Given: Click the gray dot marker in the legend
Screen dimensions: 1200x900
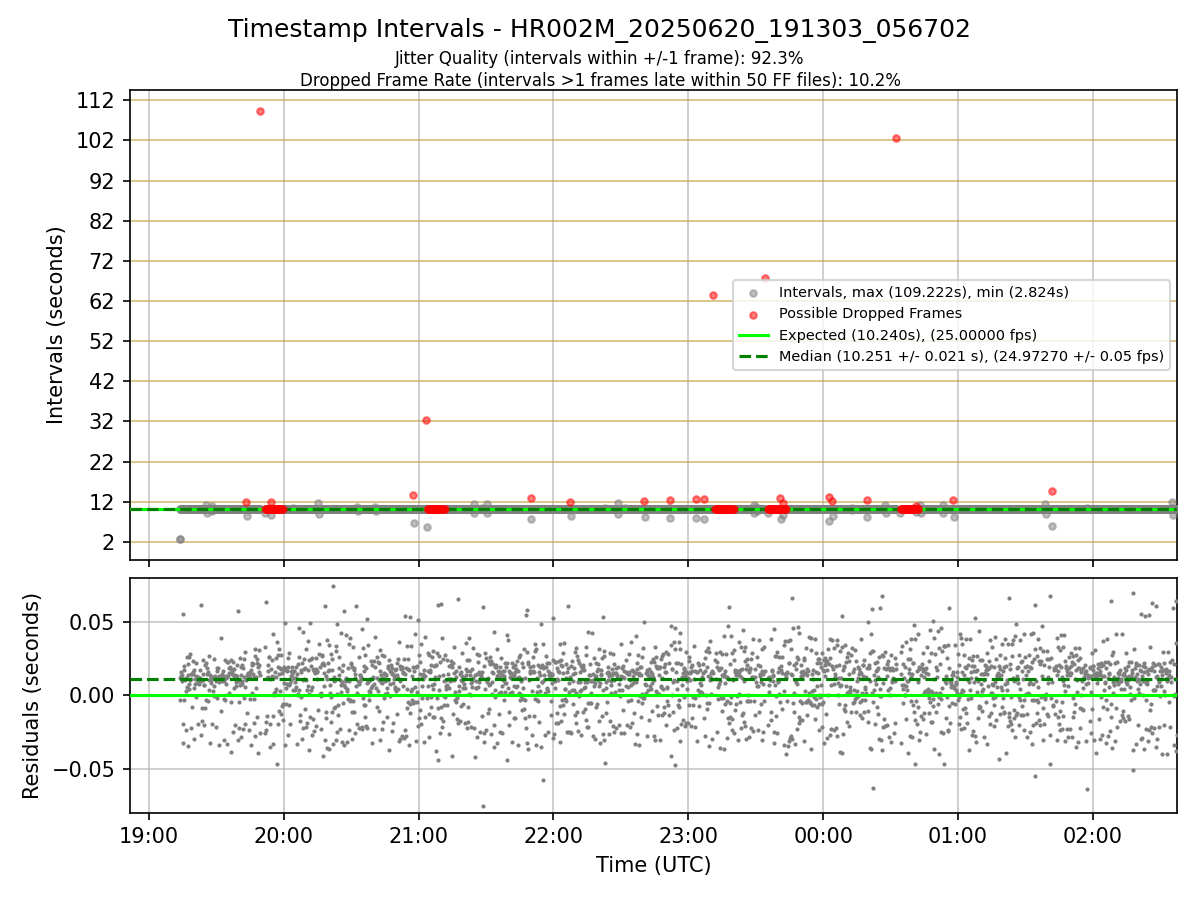Looking at the screenshot, I should pos(753,293).
